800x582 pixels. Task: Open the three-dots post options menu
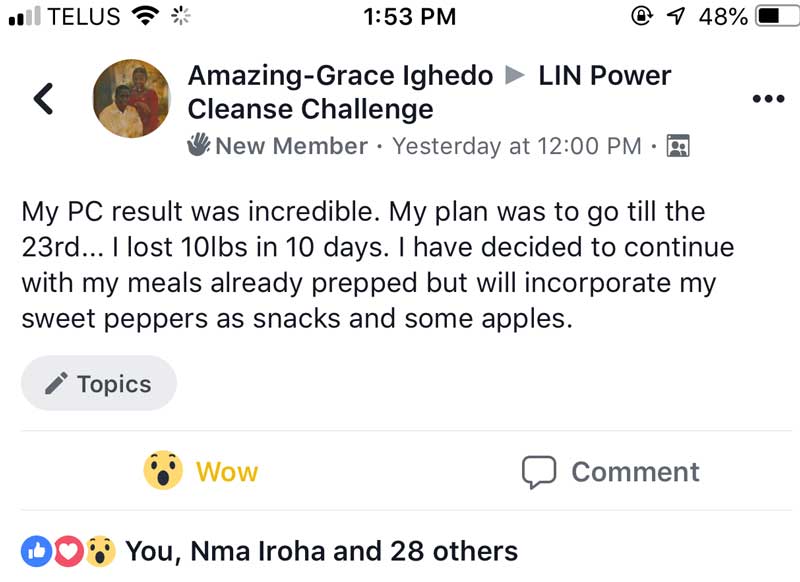[x=768, y=98]
